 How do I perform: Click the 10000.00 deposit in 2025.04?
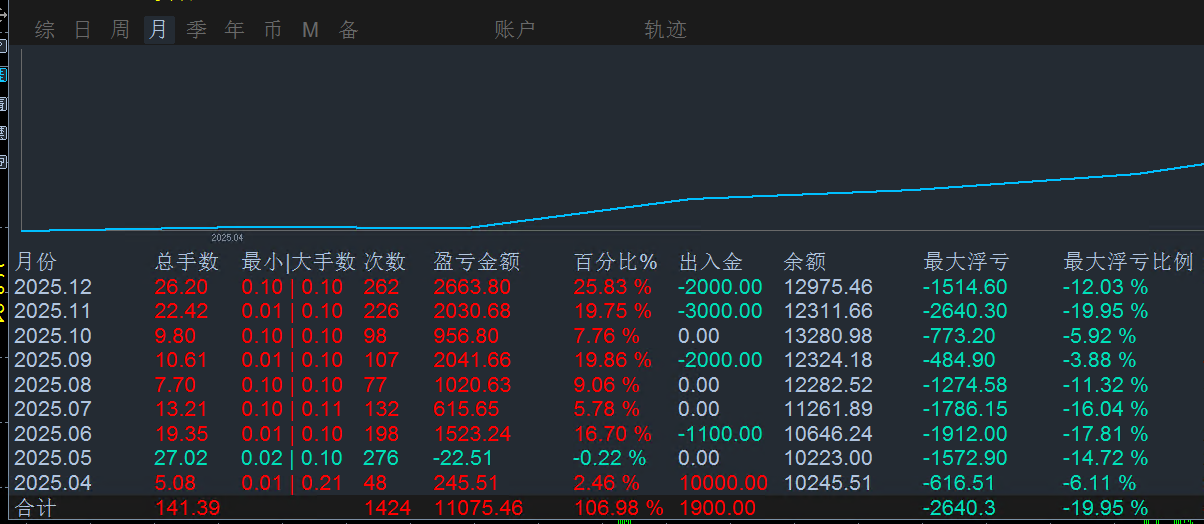724,483
